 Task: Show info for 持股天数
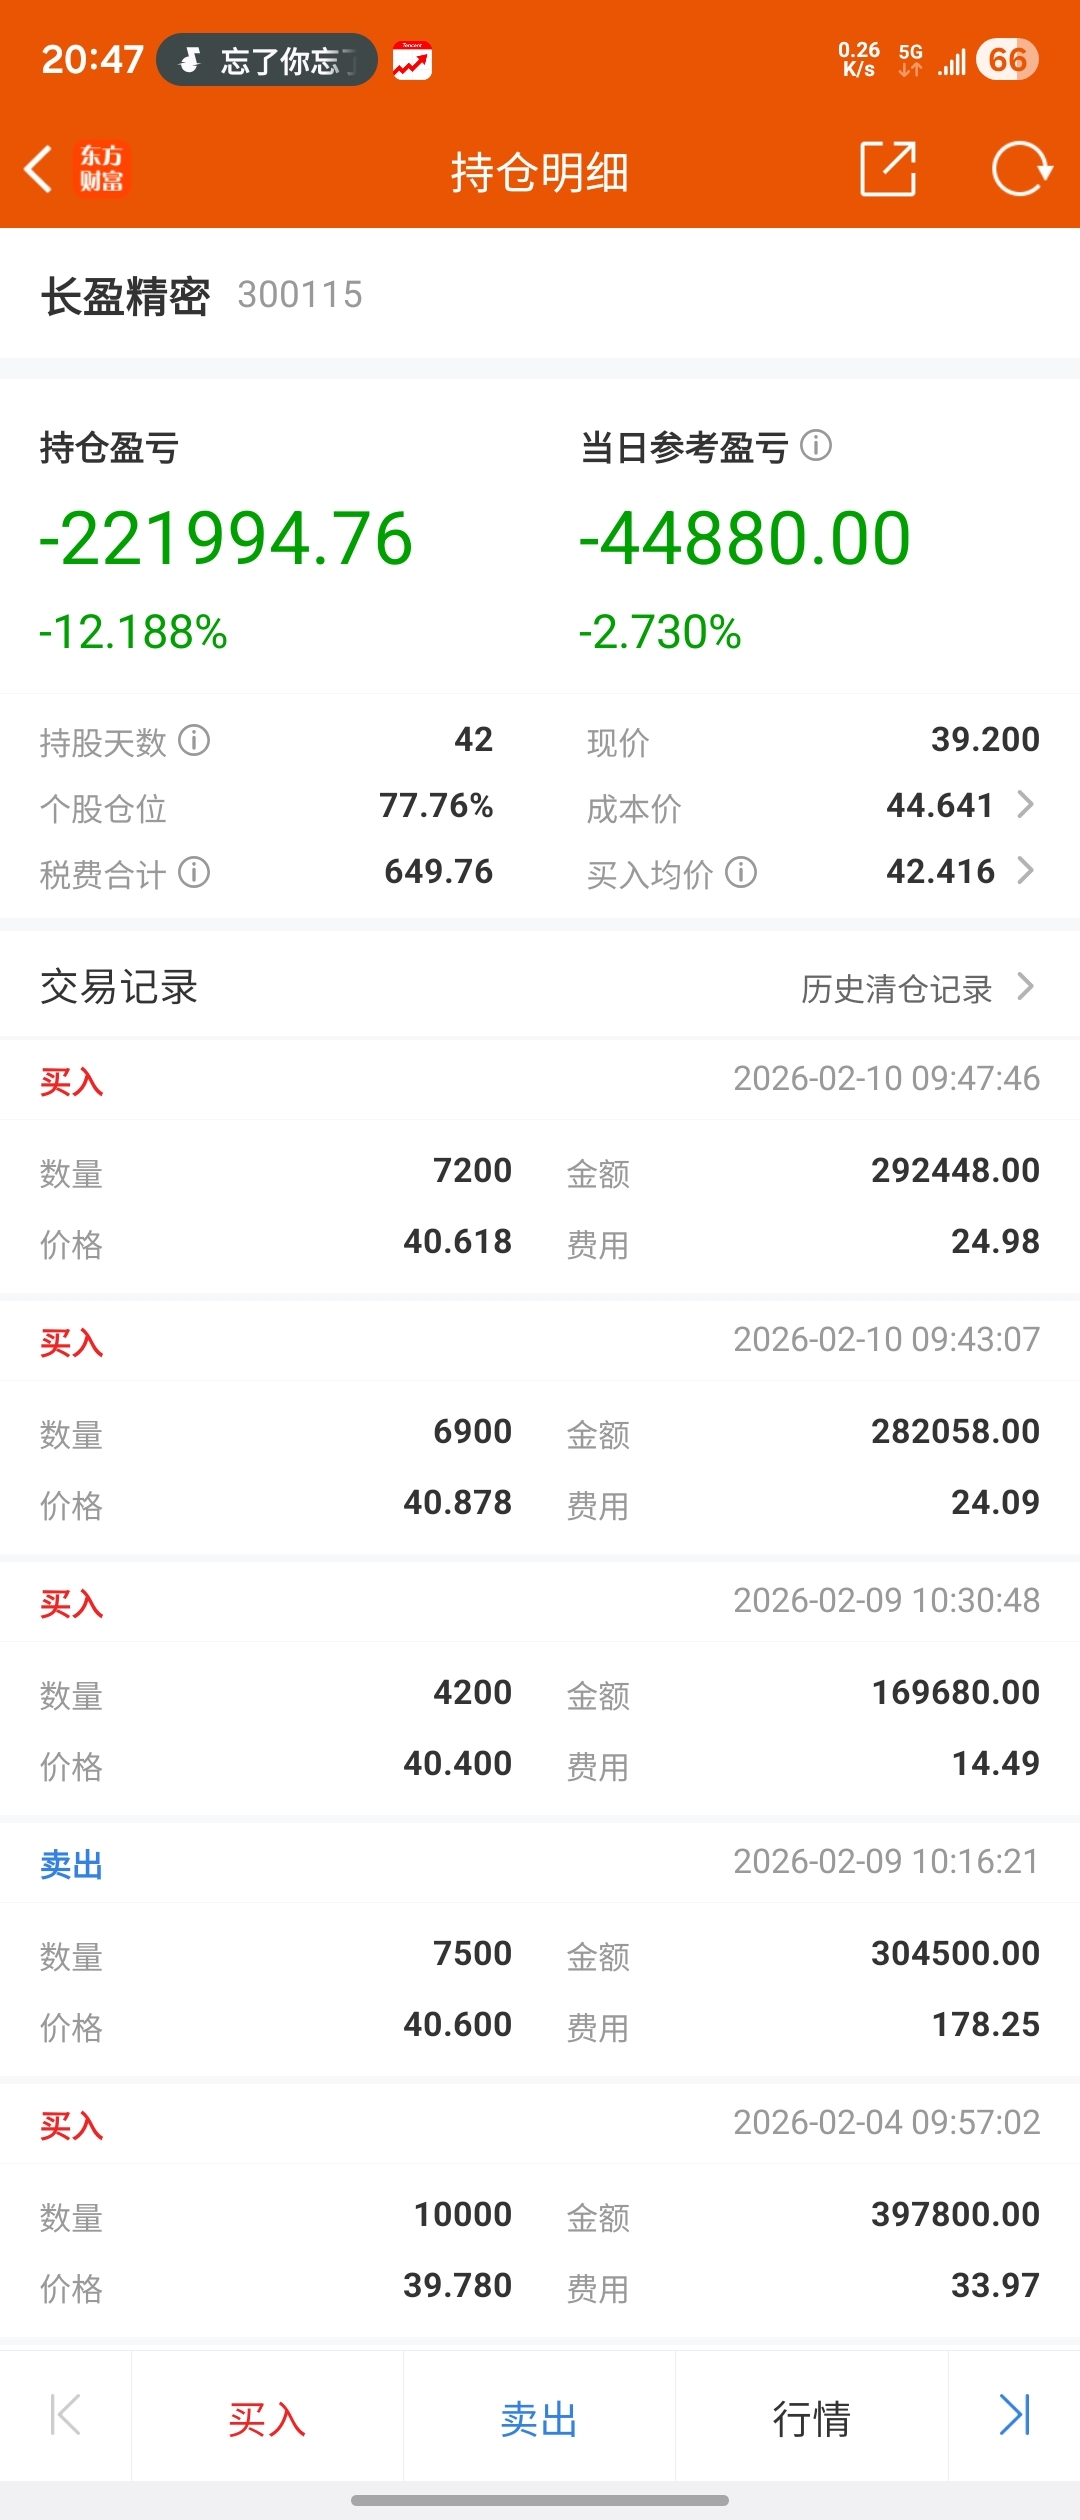(x=194, y=741)
